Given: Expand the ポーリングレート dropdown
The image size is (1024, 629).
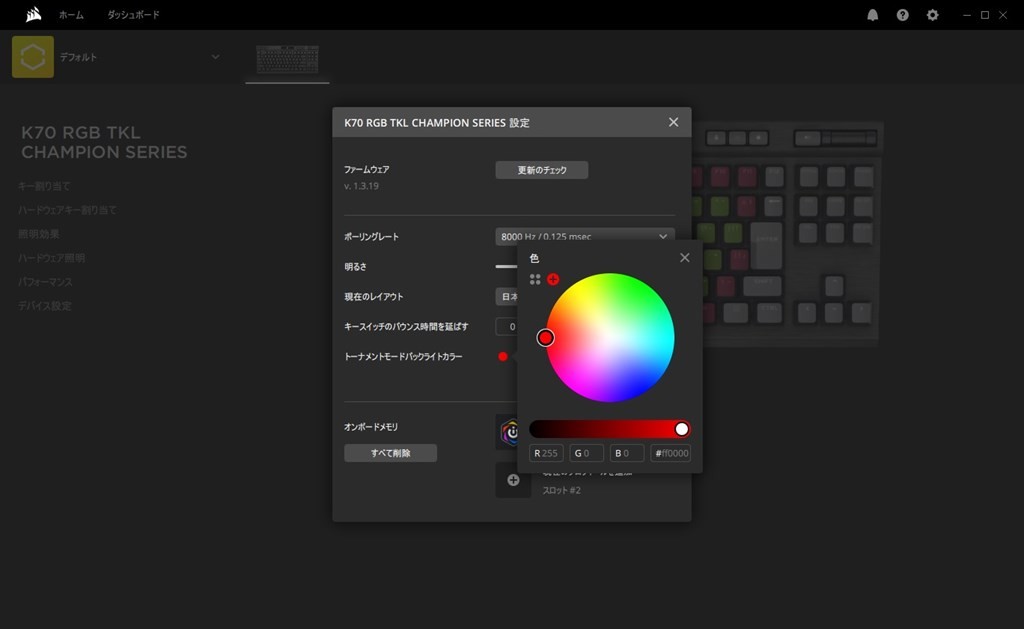Looking at the screenshot, I should (584, 236).
